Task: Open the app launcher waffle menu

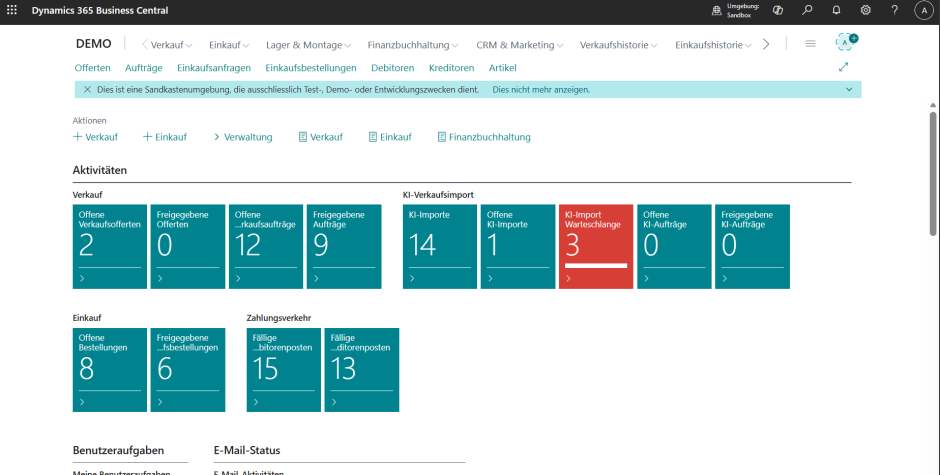Action: [12, 10]
